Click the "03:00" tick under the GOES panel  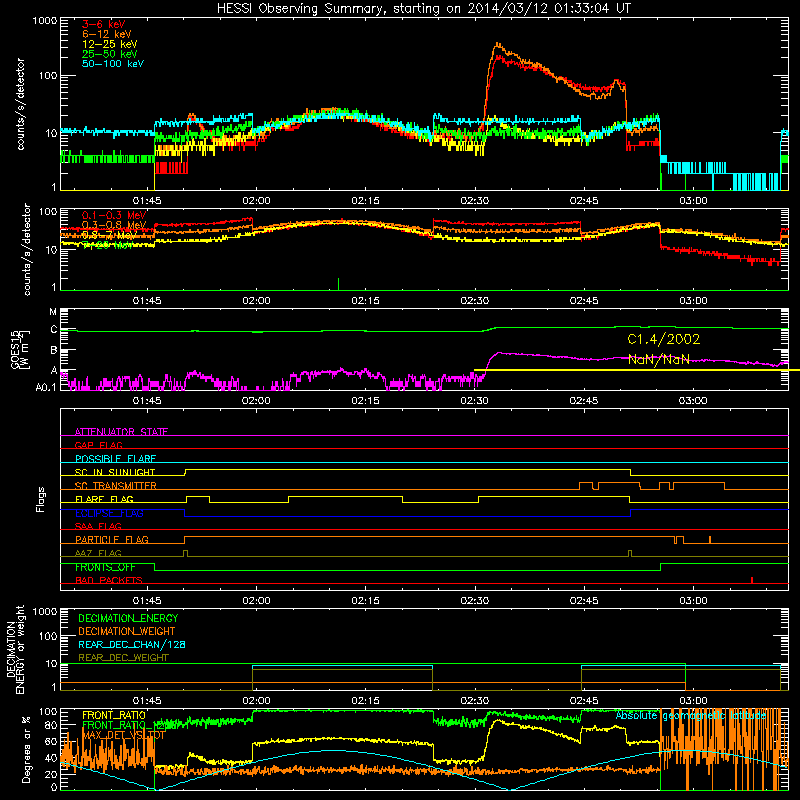click(693, 401)
